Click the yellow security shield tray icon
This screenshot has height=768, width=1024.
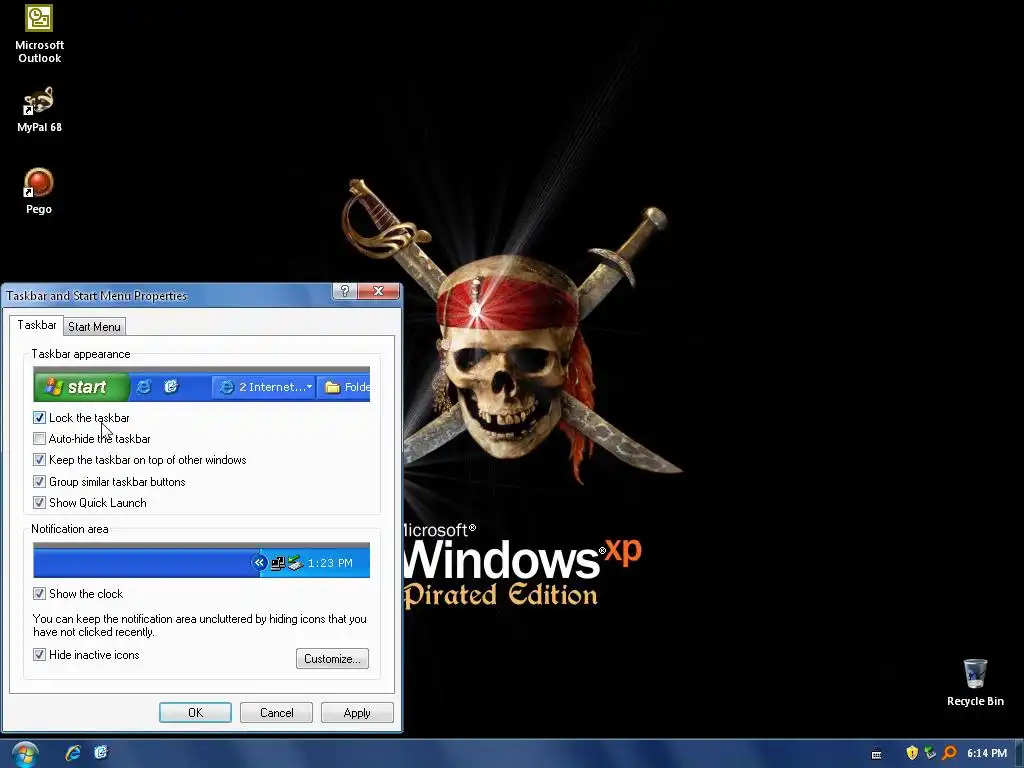912,753
